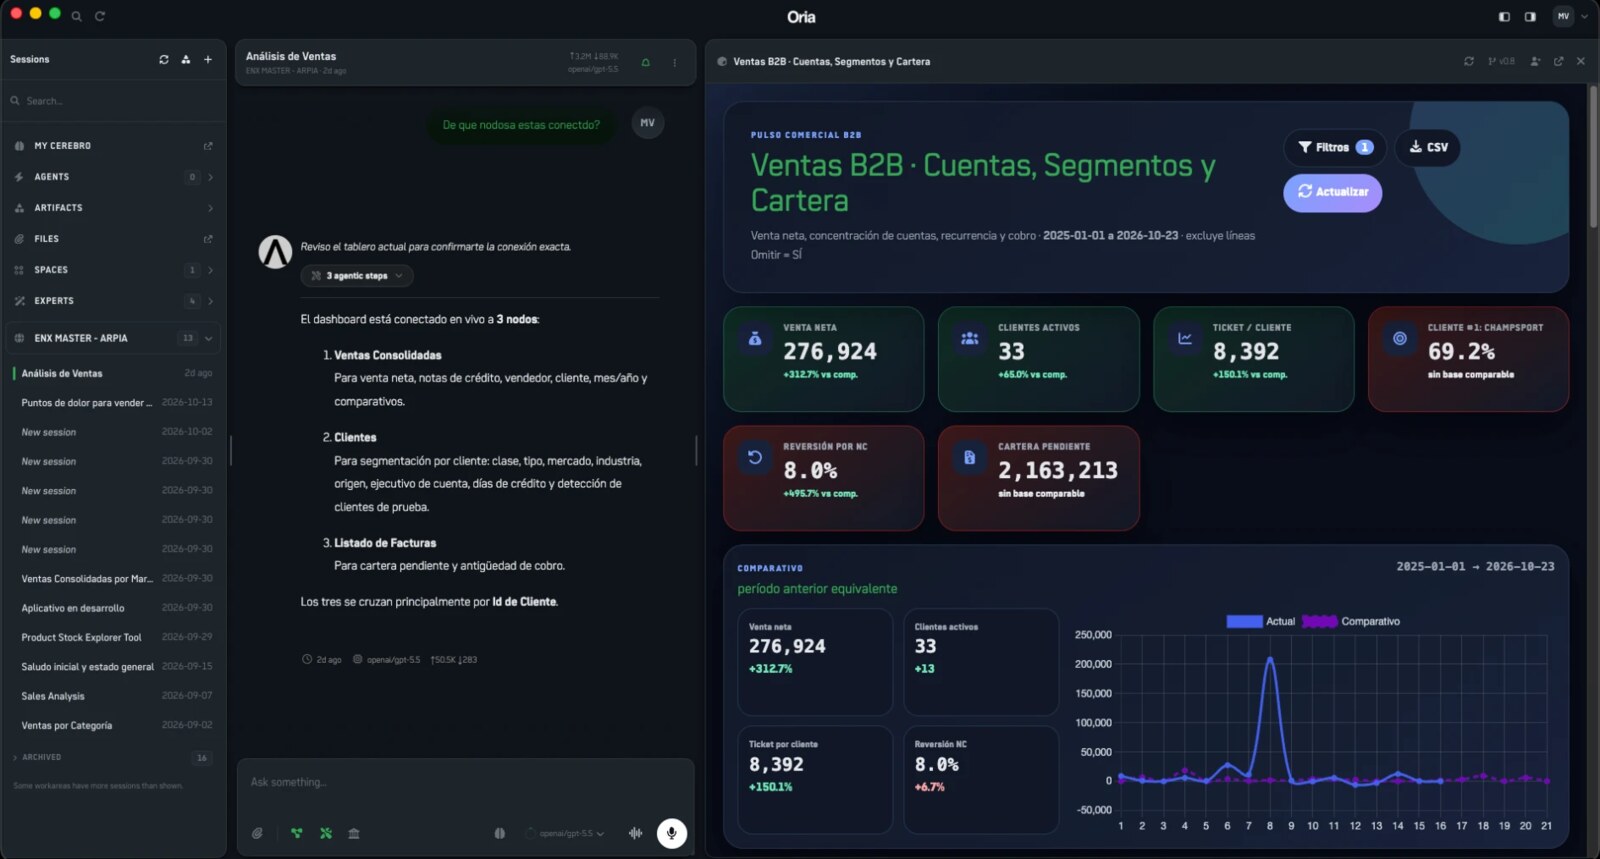1600x859 pixels.
Task: Open artifact in new window icon
Action: pos(1558,61)
